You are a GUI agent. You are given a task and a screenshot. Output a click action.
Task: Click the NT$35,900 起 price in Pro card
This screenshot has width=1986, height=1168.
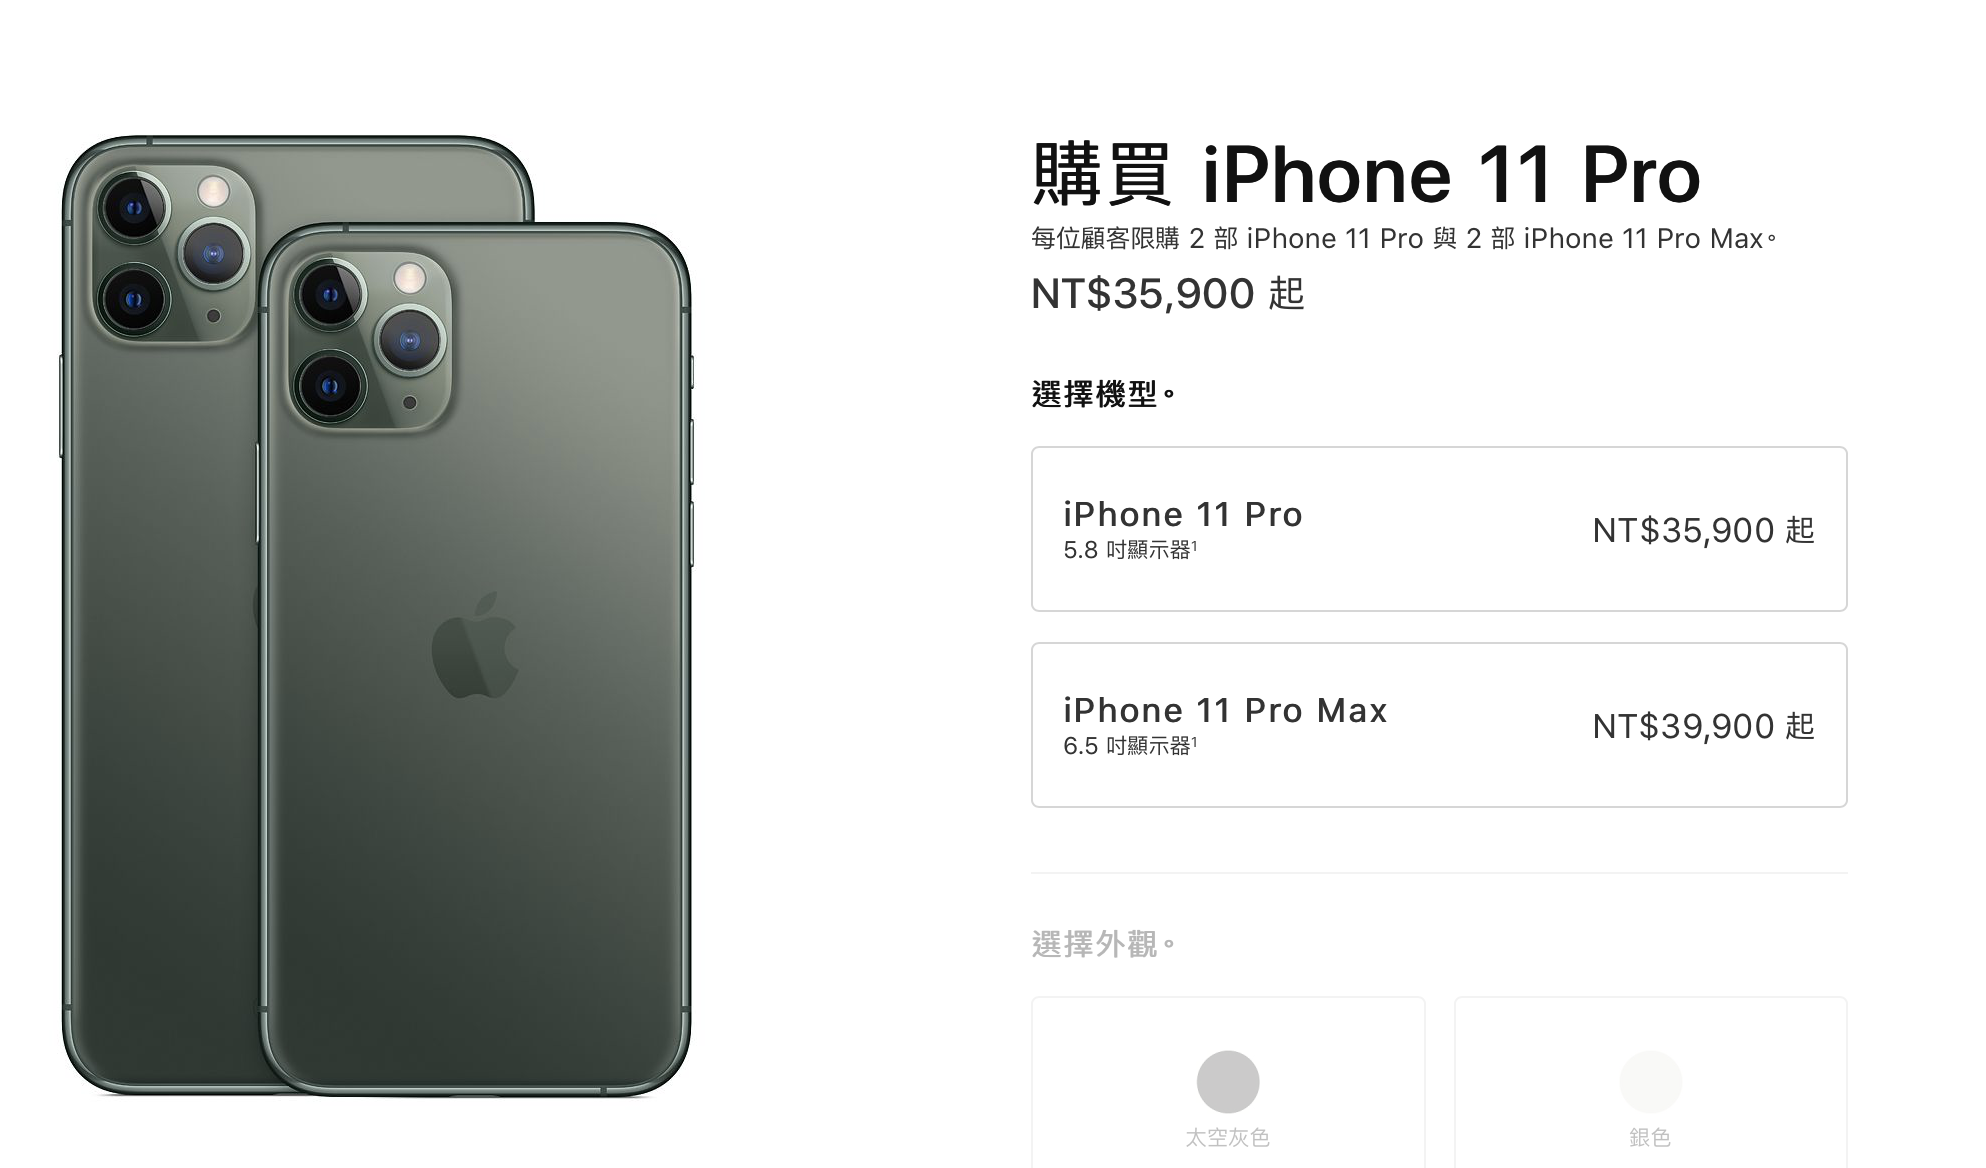(1704, 530)
